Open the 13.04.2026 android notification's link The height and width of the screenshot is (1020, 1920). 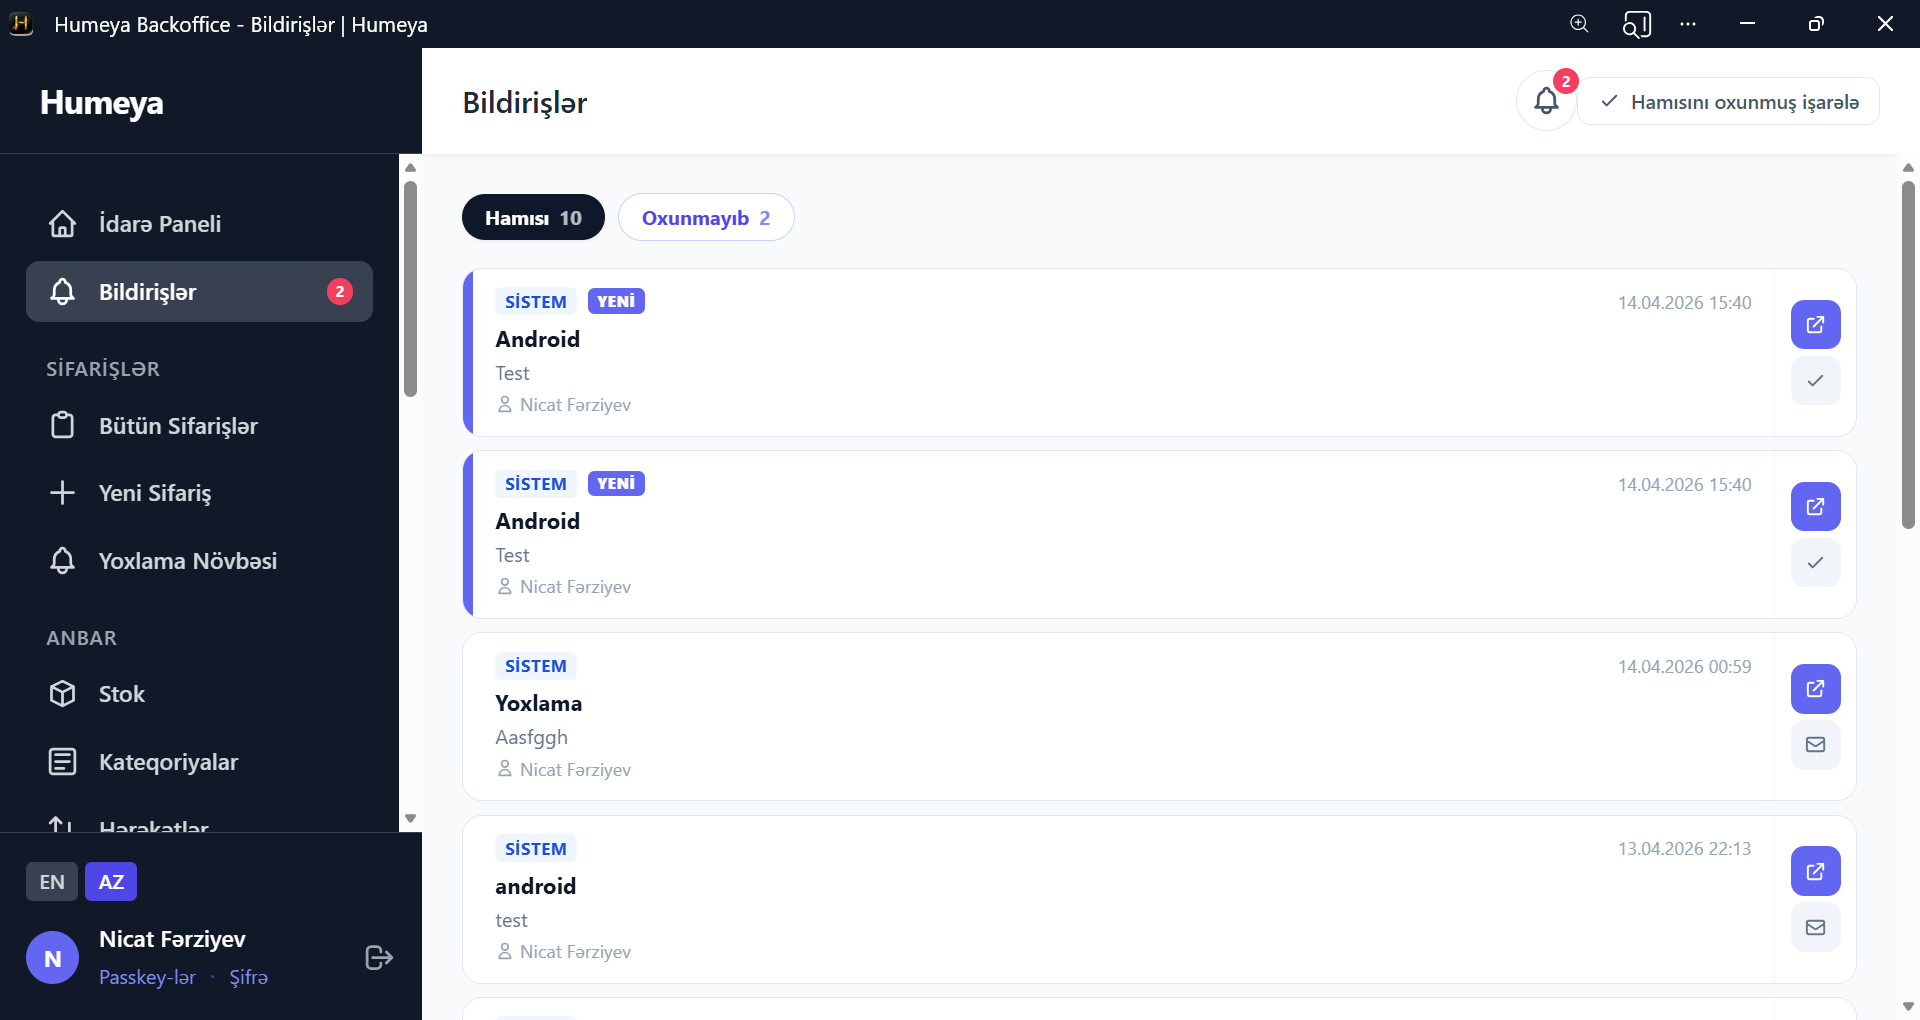pos(1815,872)
